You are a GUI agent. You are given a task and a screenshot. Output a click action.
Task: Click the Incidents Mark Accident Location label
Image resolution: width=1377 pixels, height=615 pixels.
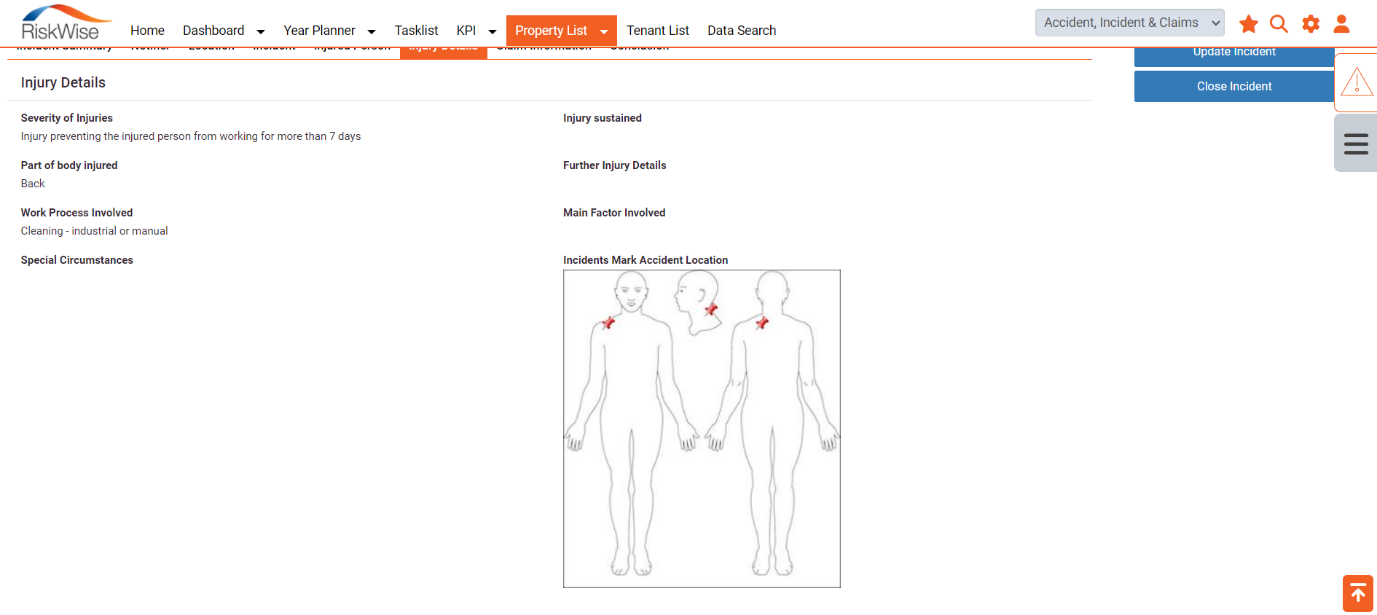[x=645, y=260]
